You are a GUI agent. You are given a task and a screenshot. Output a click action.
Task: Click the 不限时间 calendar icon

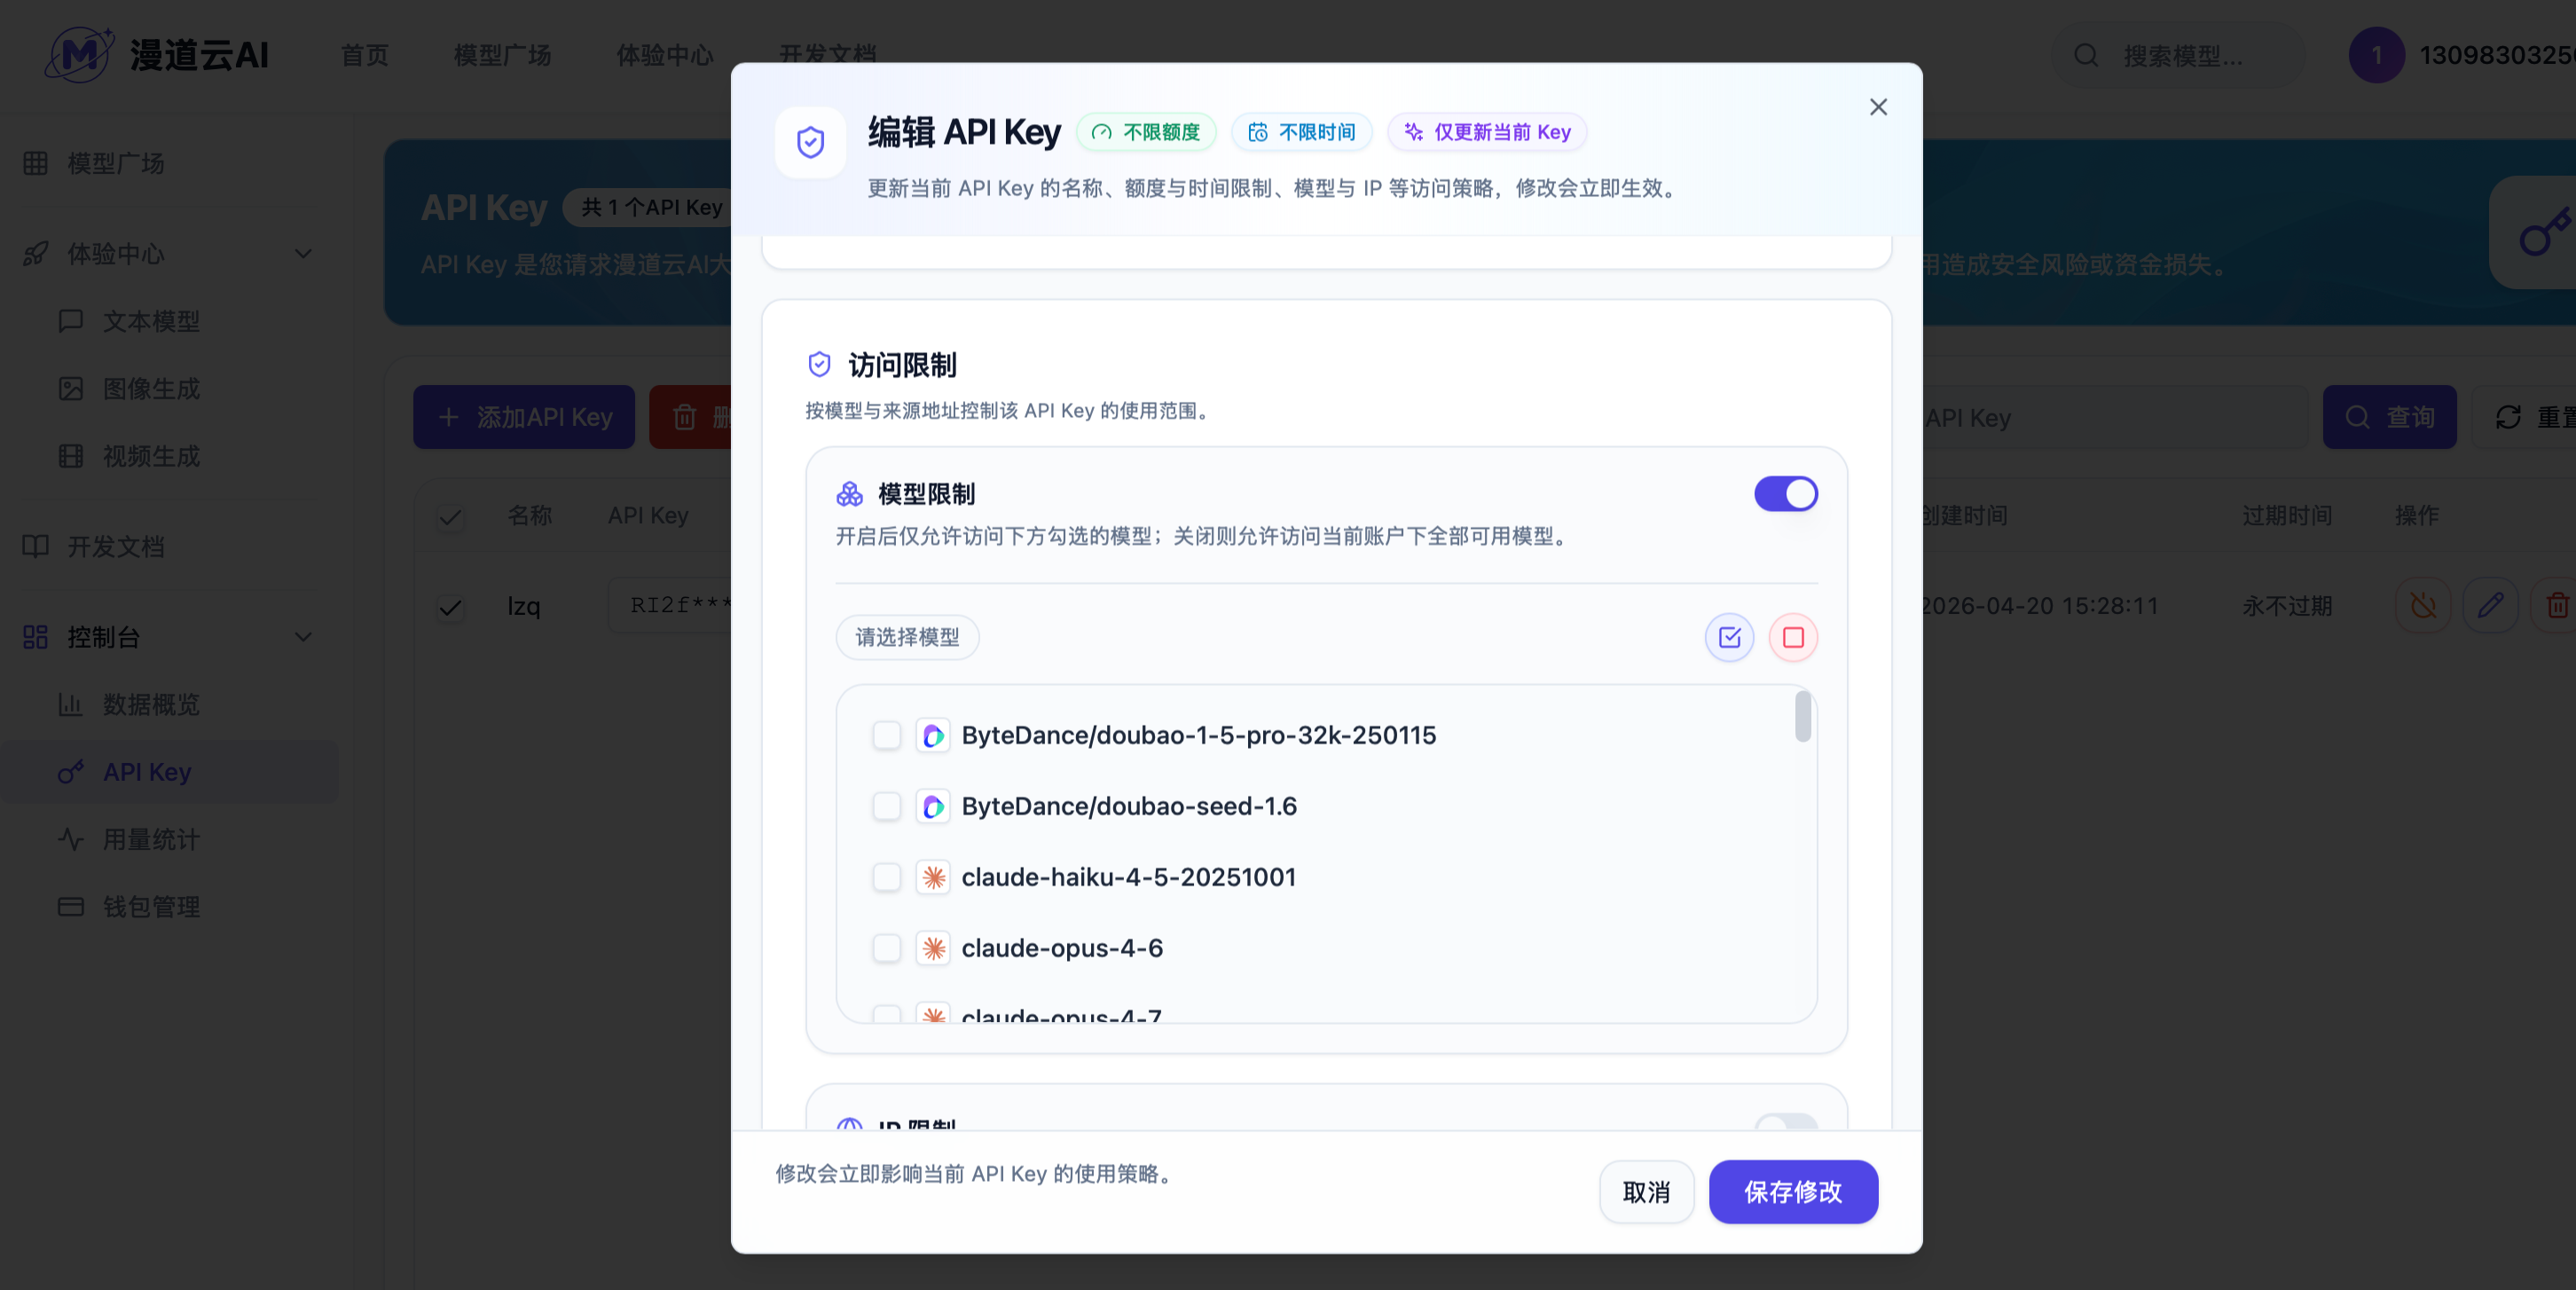click(x=1257, y=132)
